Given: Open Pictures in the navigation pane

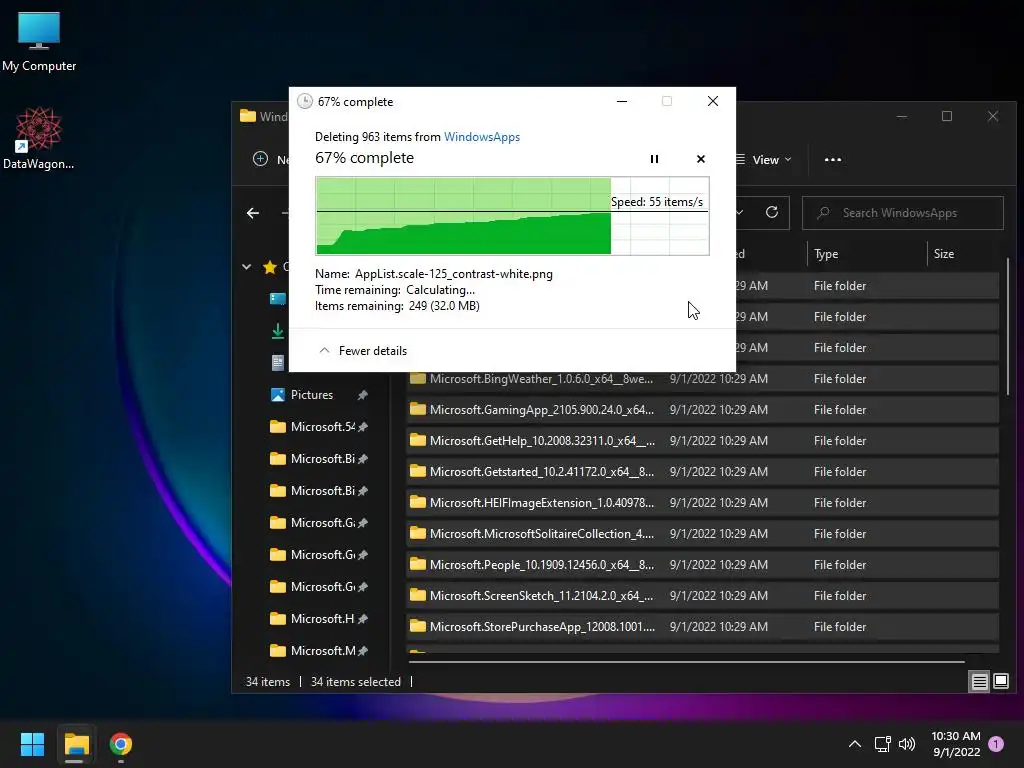Looking at the screenshot, I should click(312, 394).
